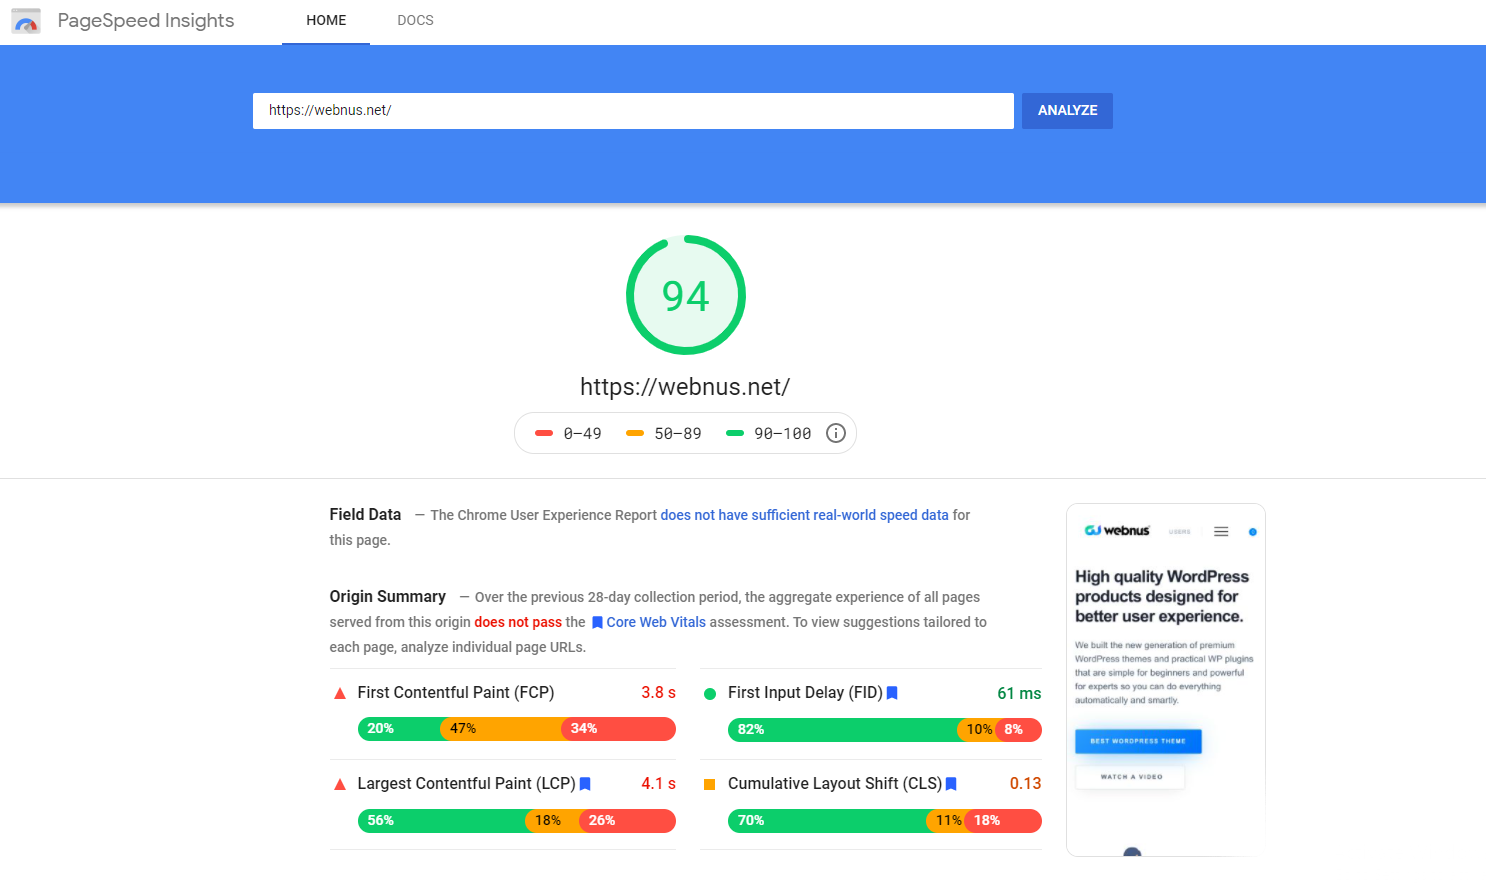Screen dimensions: 1486x889
Task: Click the Watch a Video button in preview
Action: click(x=1131, y=777)
